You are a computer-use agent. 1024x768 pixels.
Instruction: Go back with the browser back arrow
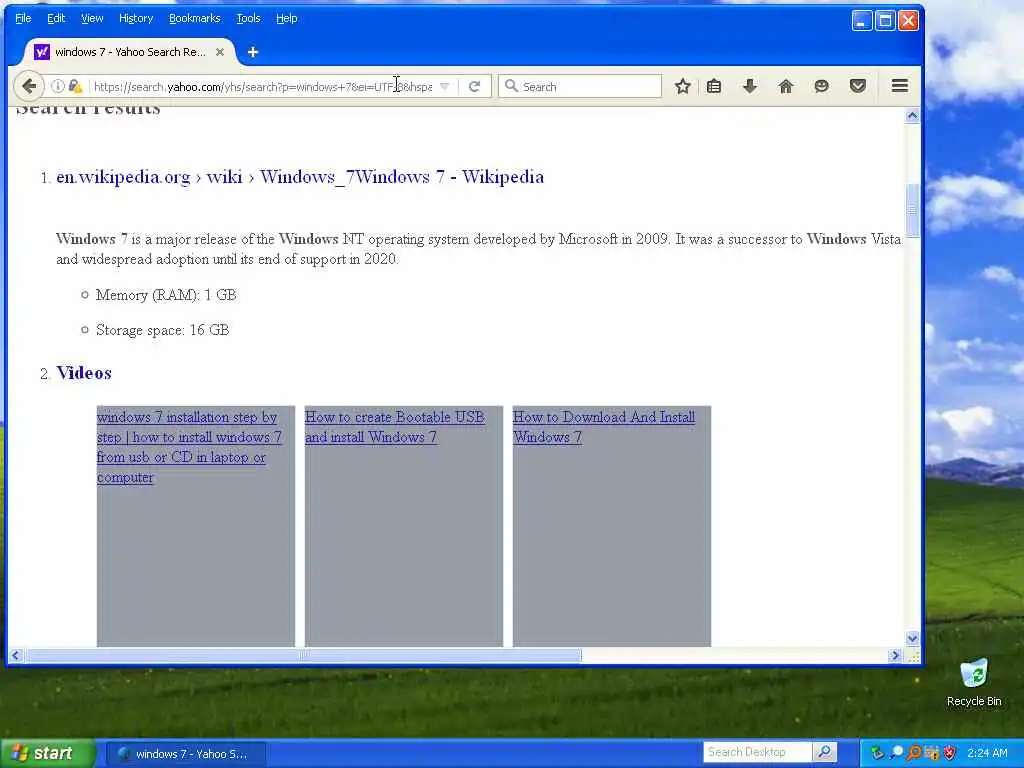coord(29,86)
